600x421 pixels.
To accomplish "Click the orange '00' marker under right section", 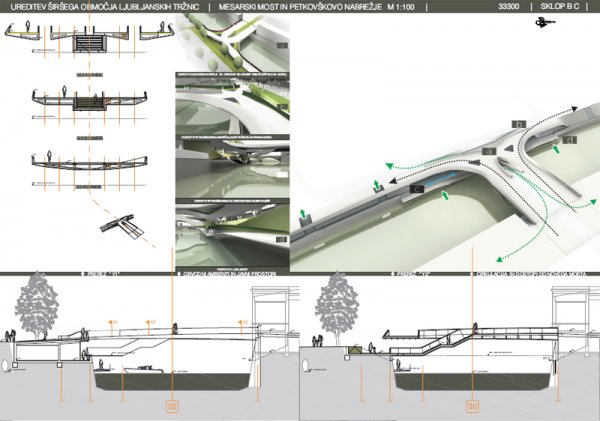I will 470,407.
